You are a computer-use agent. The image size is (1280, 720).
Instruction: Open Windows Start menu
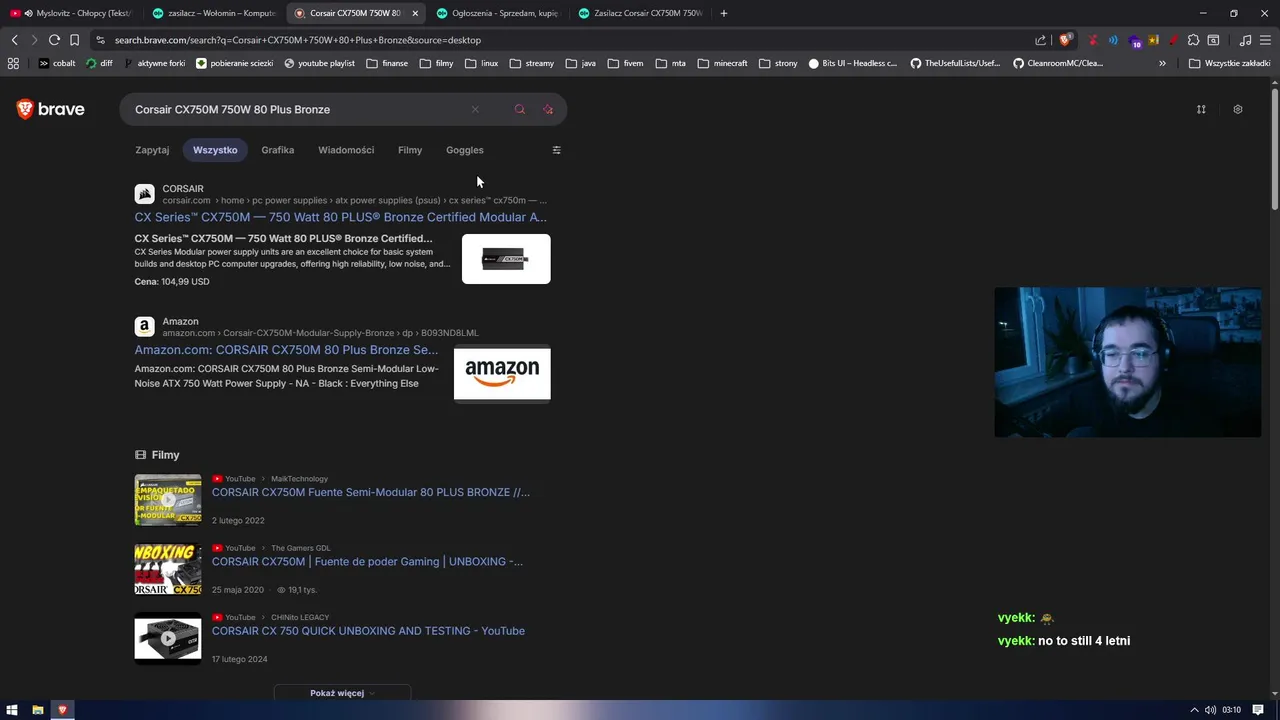point(12,710)
